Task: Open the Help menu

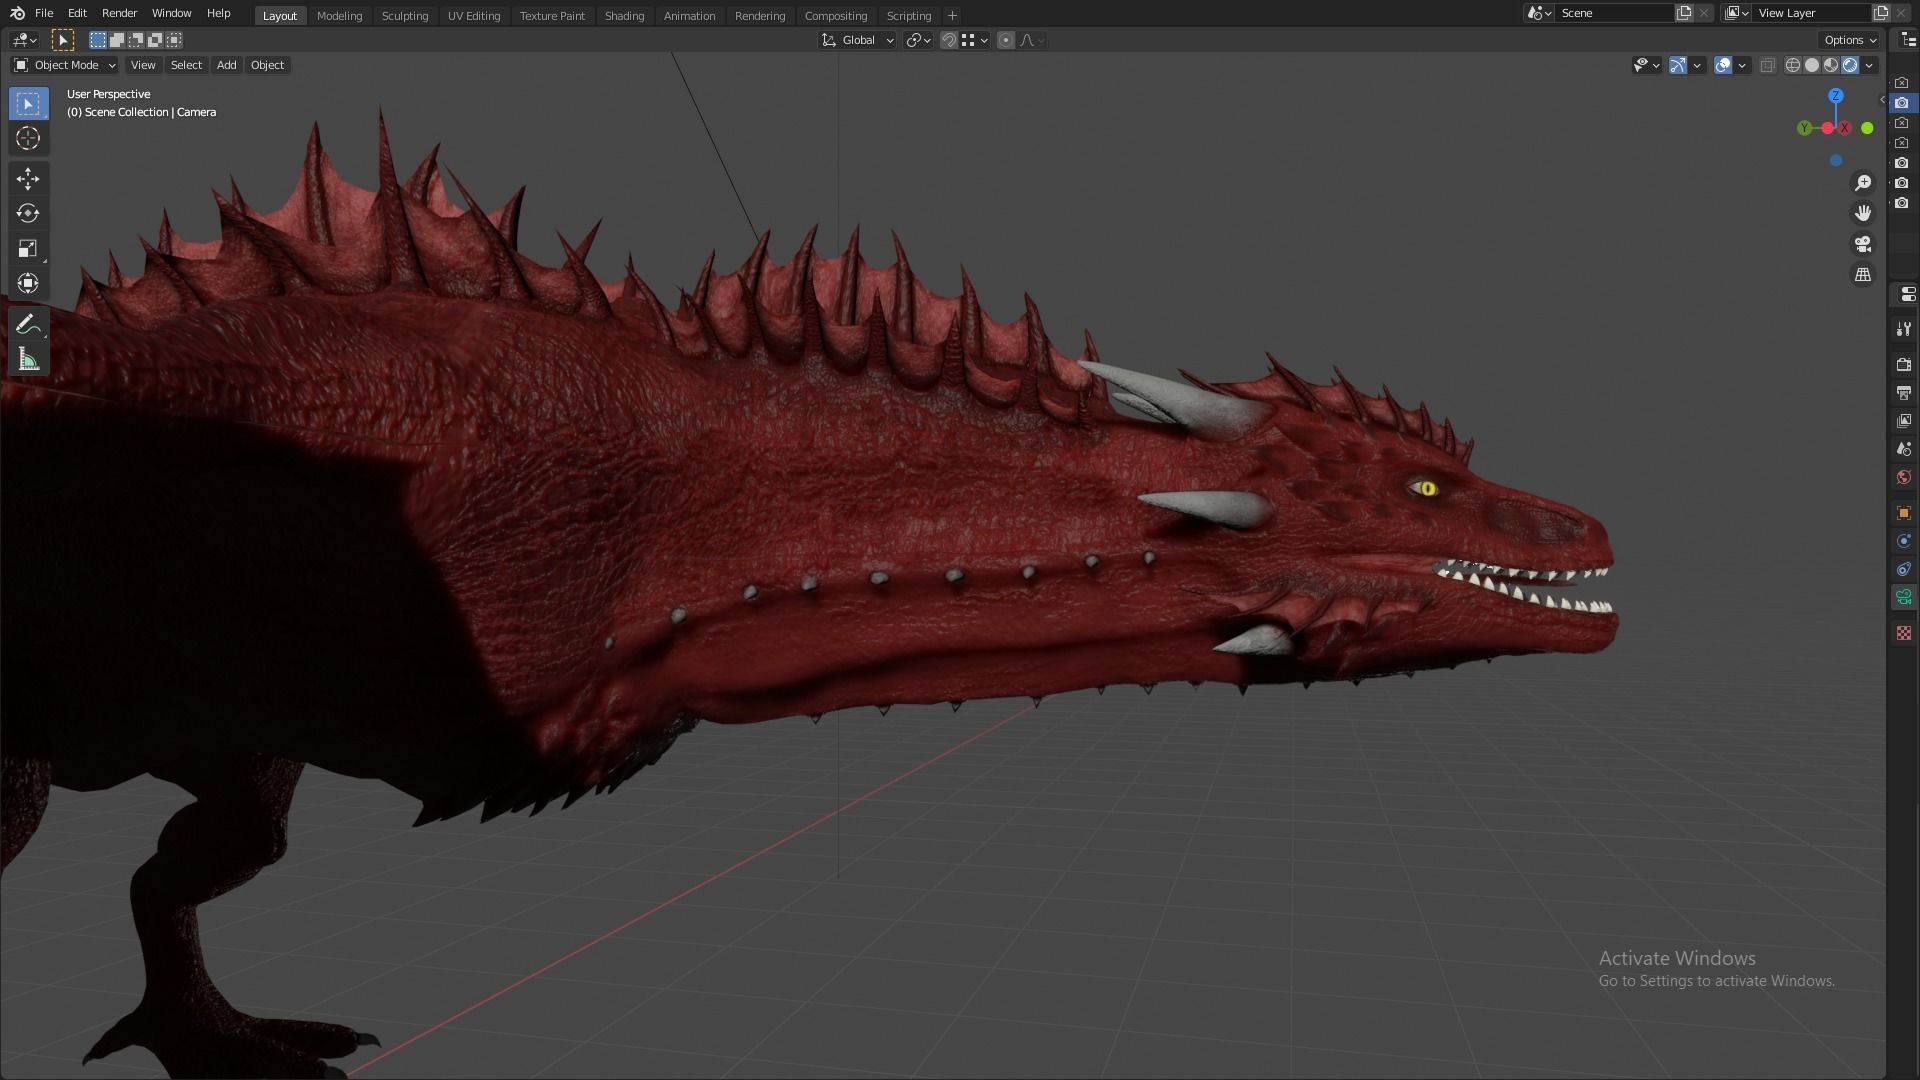Action: (x=218, y=13)
